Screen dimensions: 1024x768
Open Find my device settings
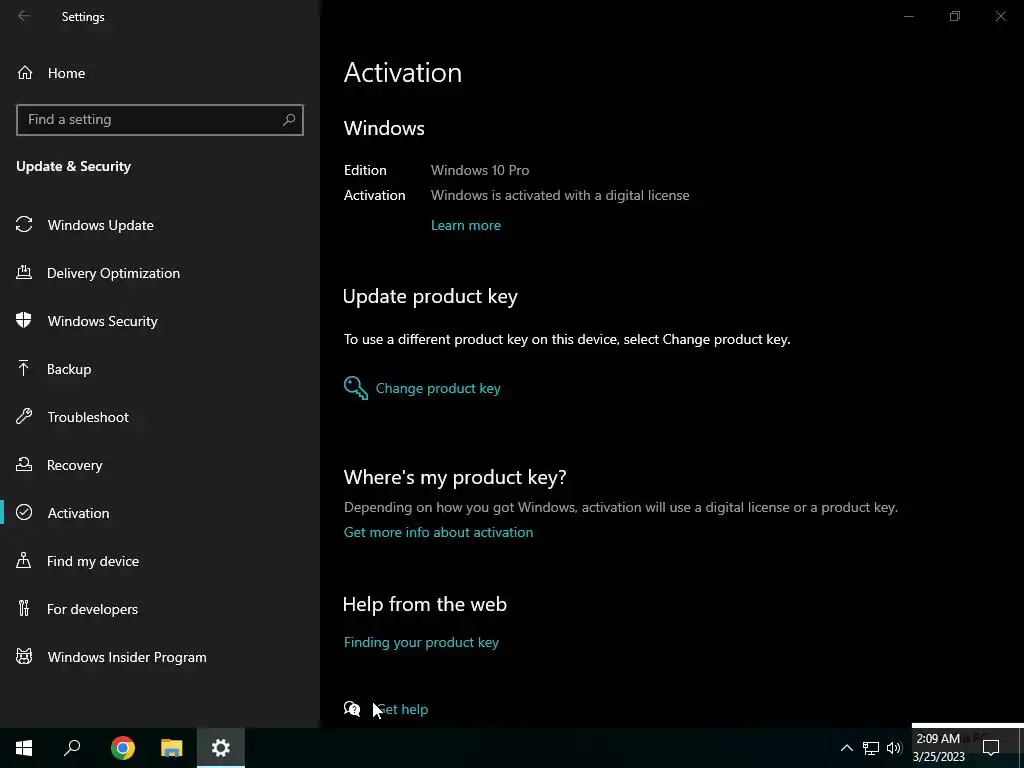point(93,561)
